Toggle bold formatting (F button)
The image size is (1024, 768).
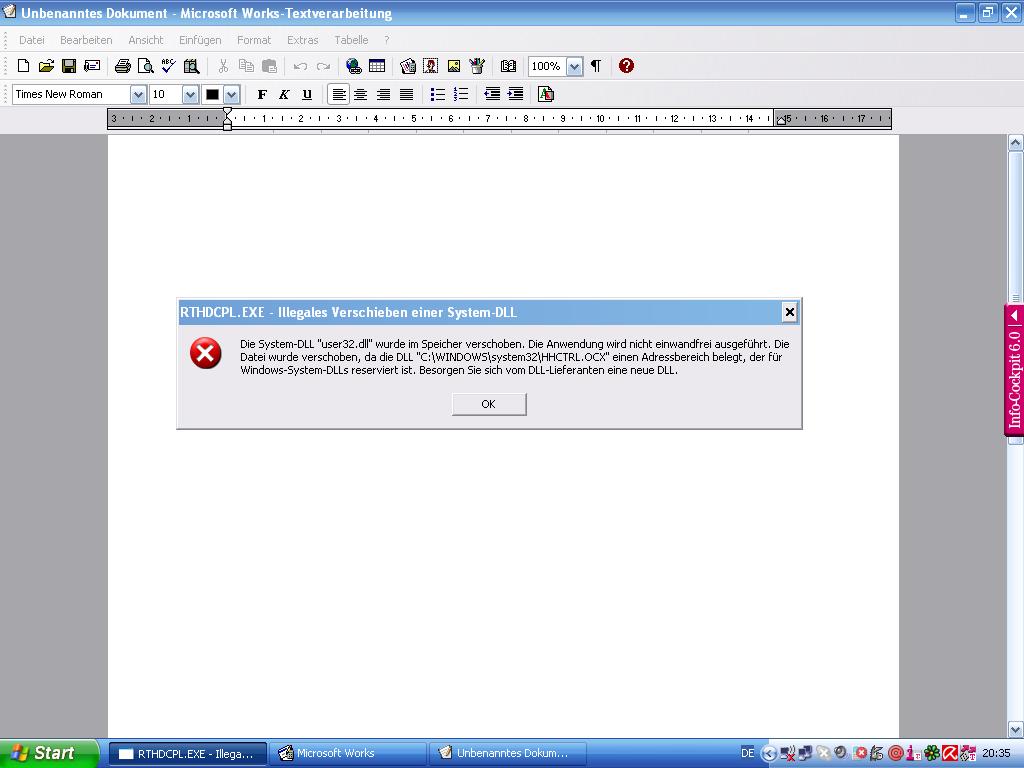pyautogui.click(x=262, y=94)
